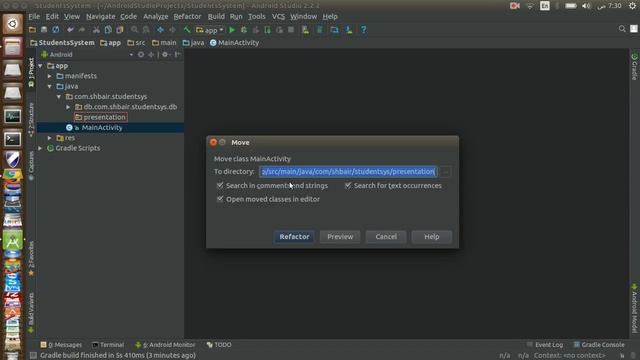Click the Undo toolbar icon
640x360 pixels.
click(x=70, y=30)
